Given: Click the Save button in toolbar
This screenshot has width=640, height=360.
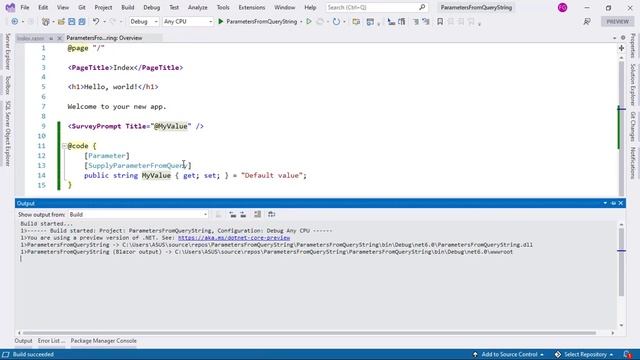Looking at the screenshot, I should (x=71, y=22).
